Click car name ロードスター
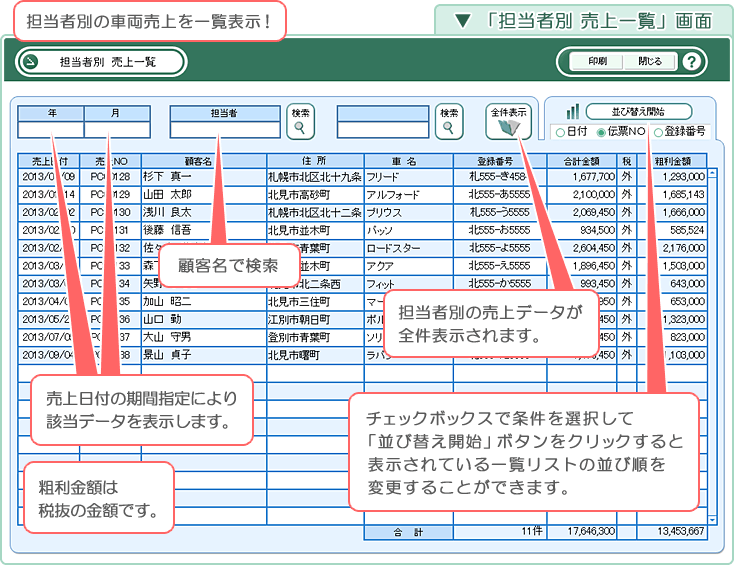 pos(393,249)
